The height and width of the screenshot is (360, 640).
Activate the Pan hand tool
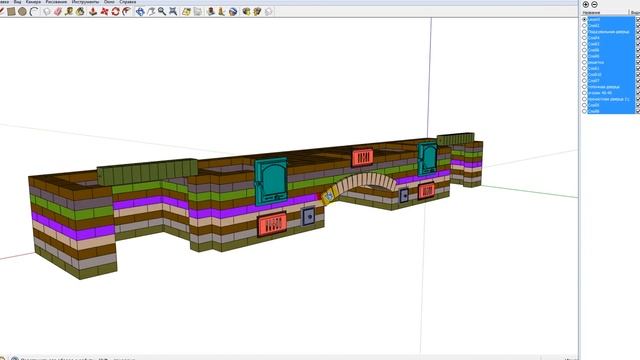[x=151, y=11]
